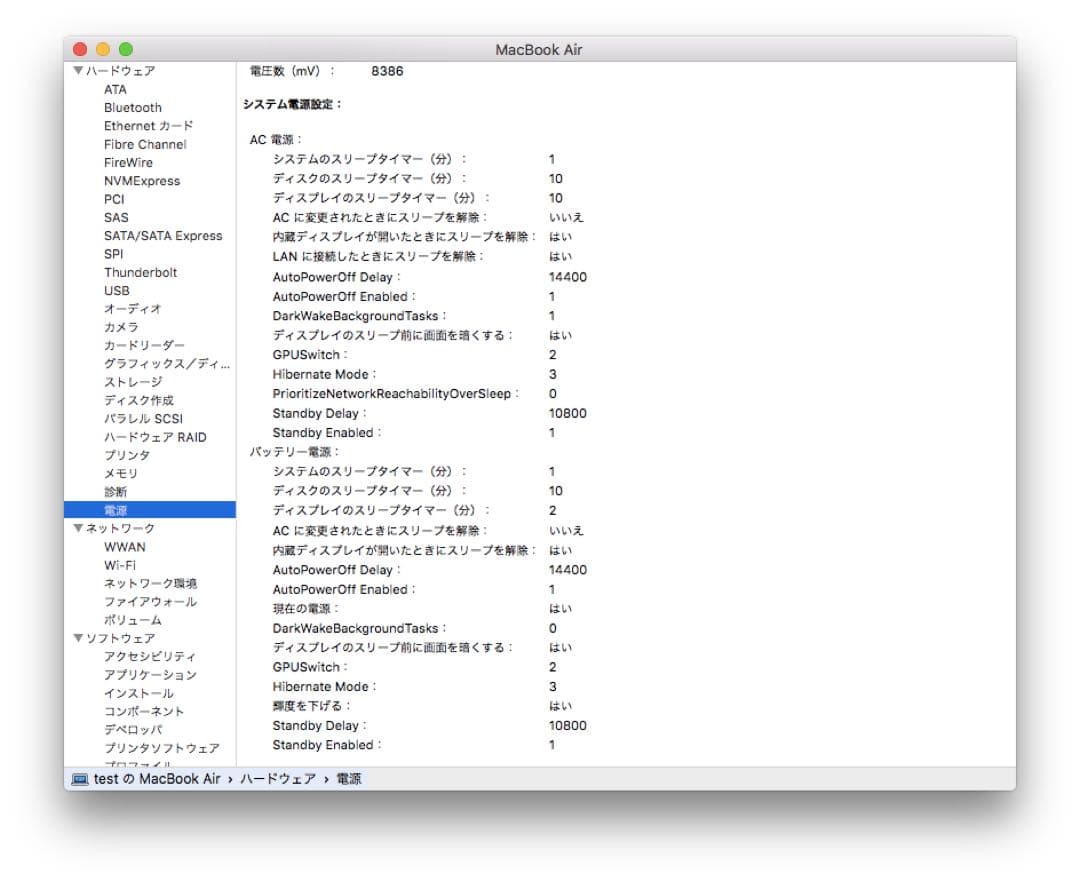View the SATA/SATA Express report
This screenshot has height=883, width=1080.
click(x=163, y=235)
